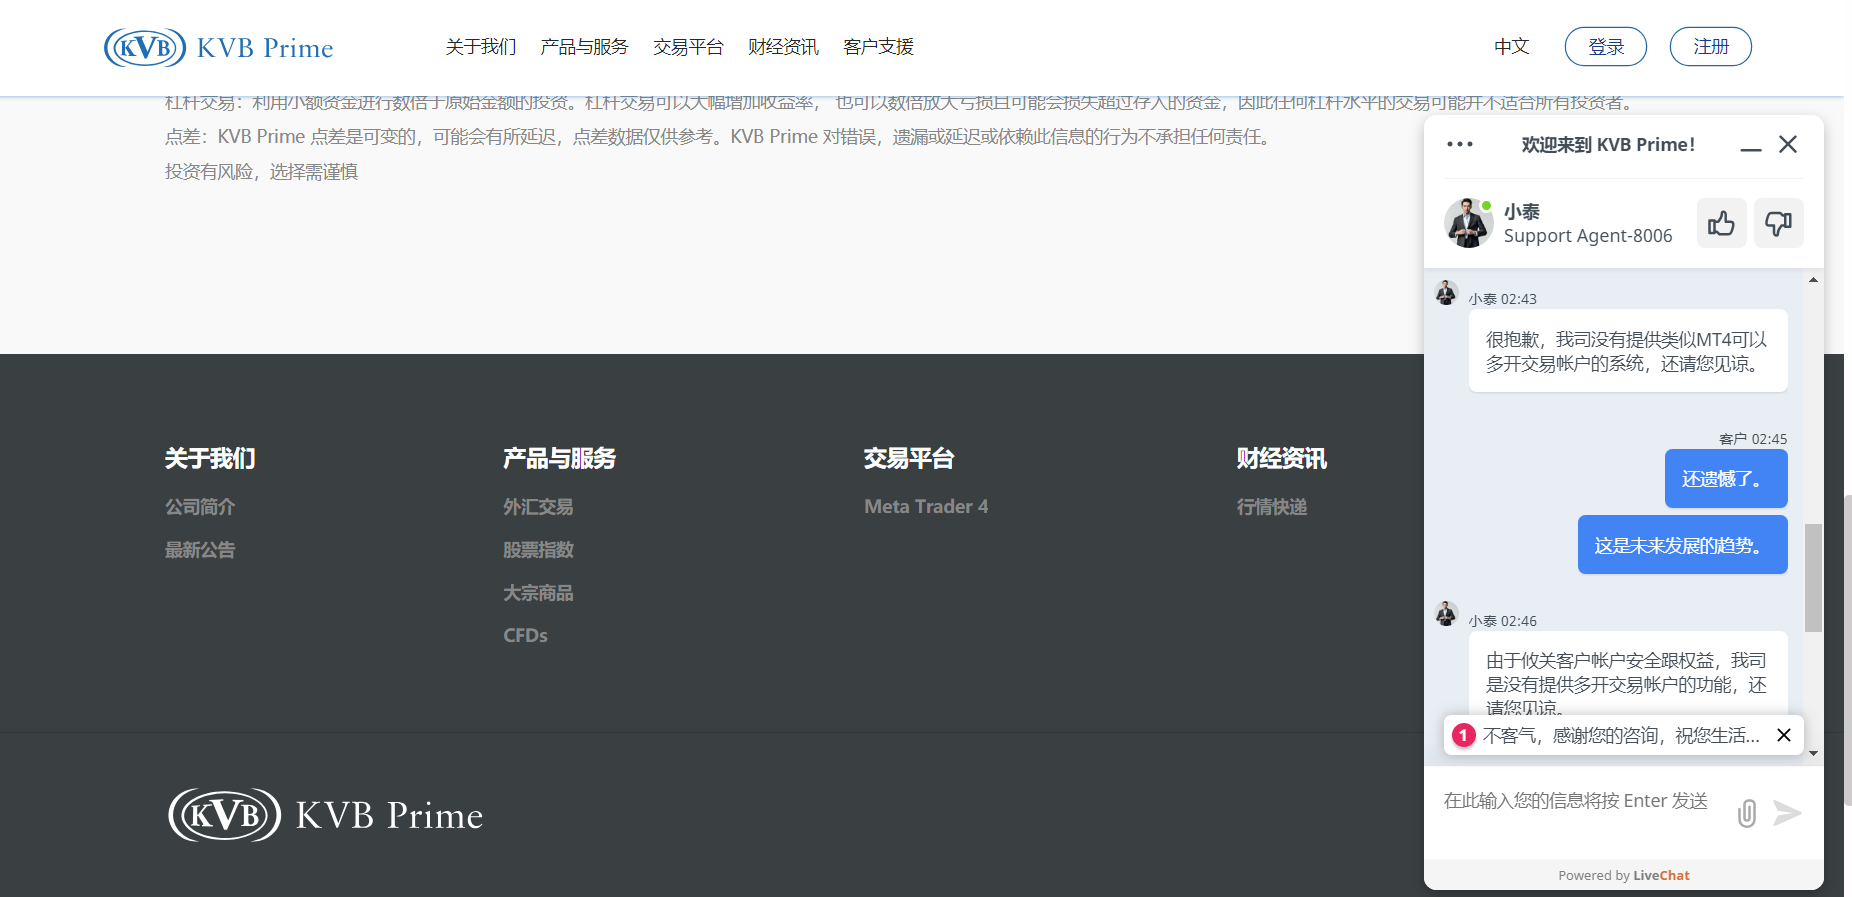Click agent message about MT4 多开交易帐户
The height and width of the screenshot is (897, 1852).
tap(1628, 351)
